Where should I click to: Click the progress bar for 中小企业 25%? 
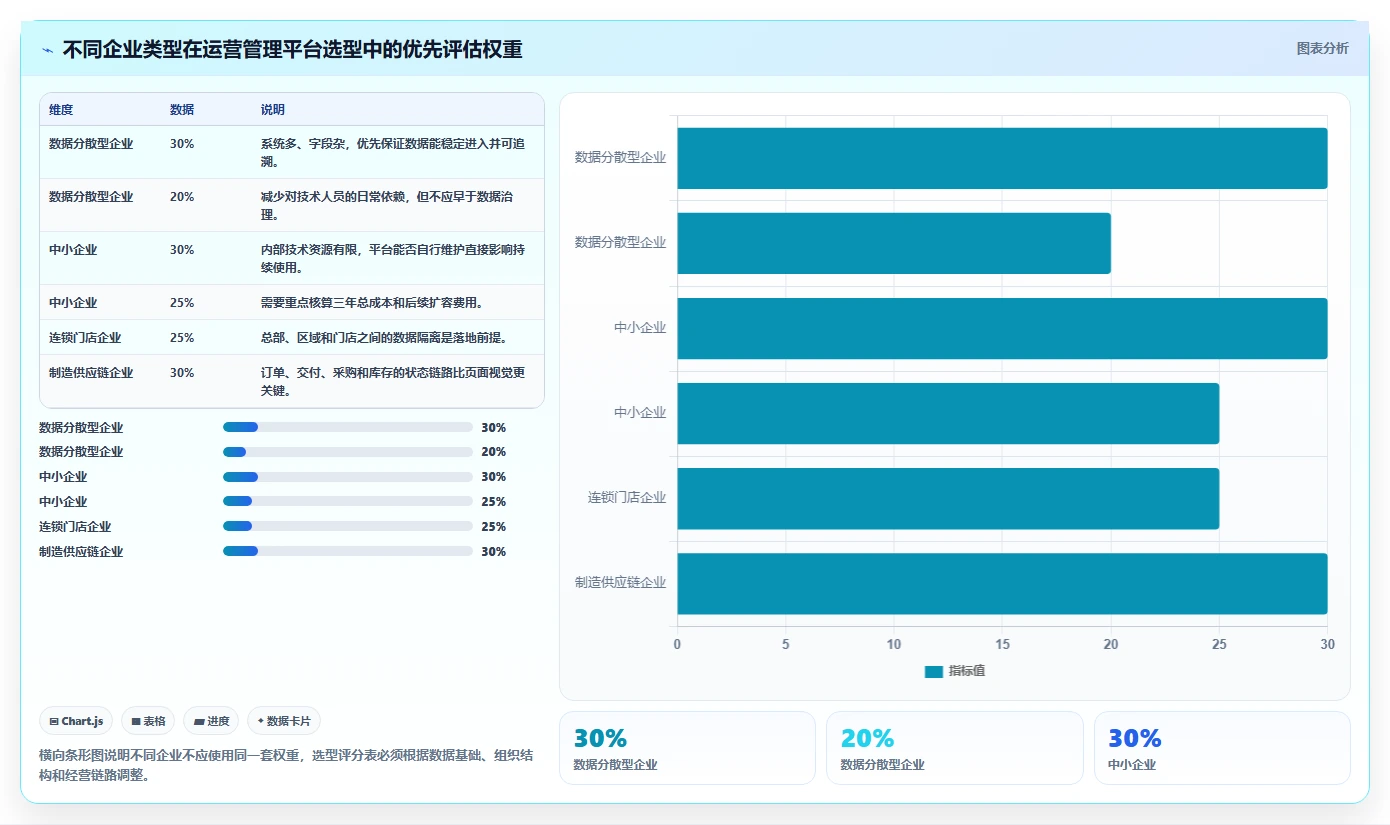tap(348, 502)
